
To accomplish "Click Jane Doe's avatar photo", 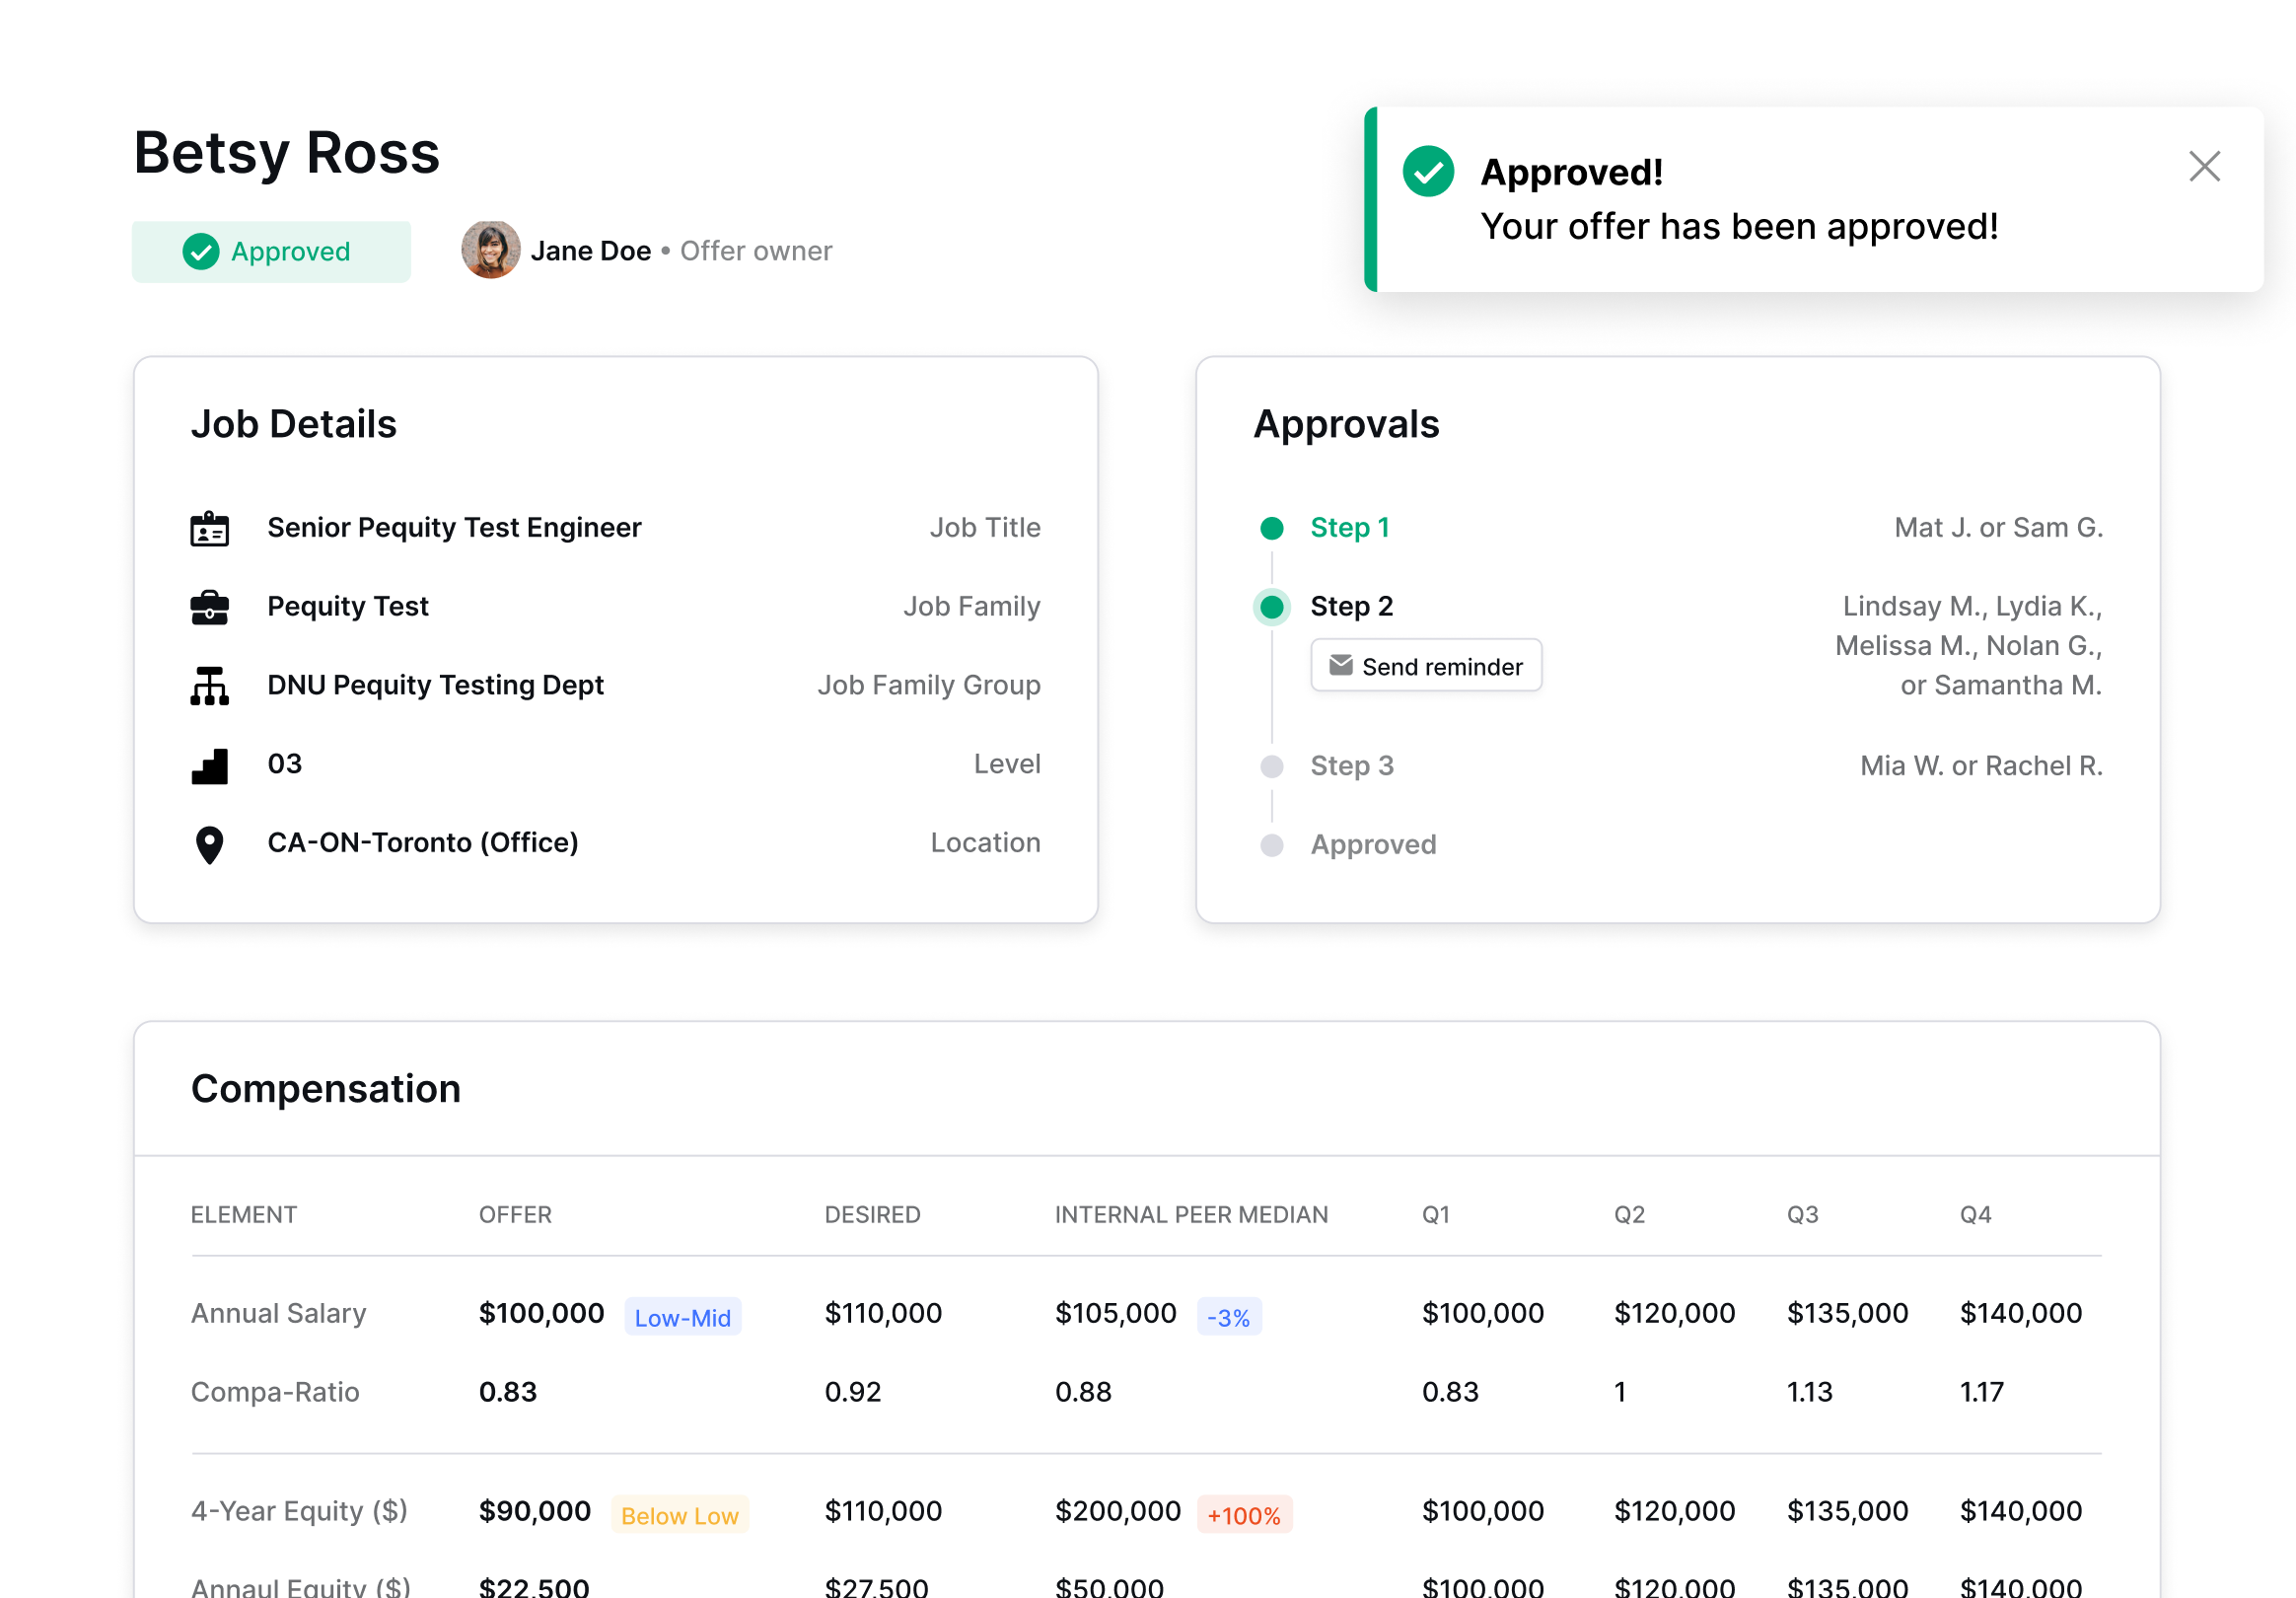I will click(x=490, y=250).
